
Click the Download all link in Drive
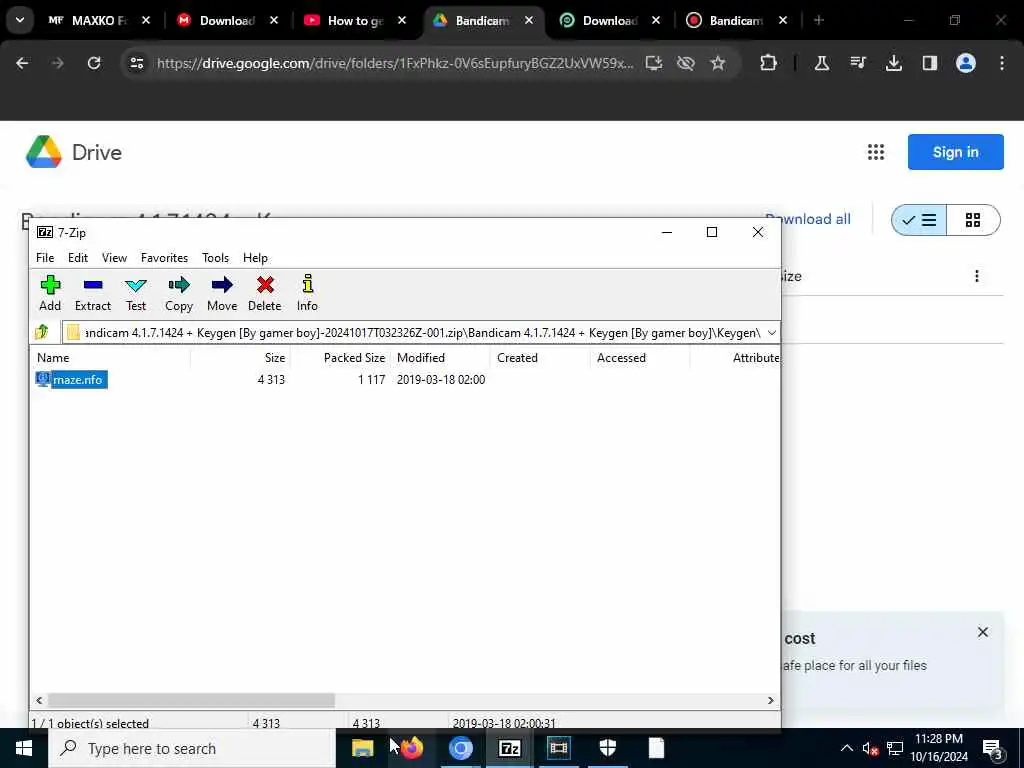(816, 219)
